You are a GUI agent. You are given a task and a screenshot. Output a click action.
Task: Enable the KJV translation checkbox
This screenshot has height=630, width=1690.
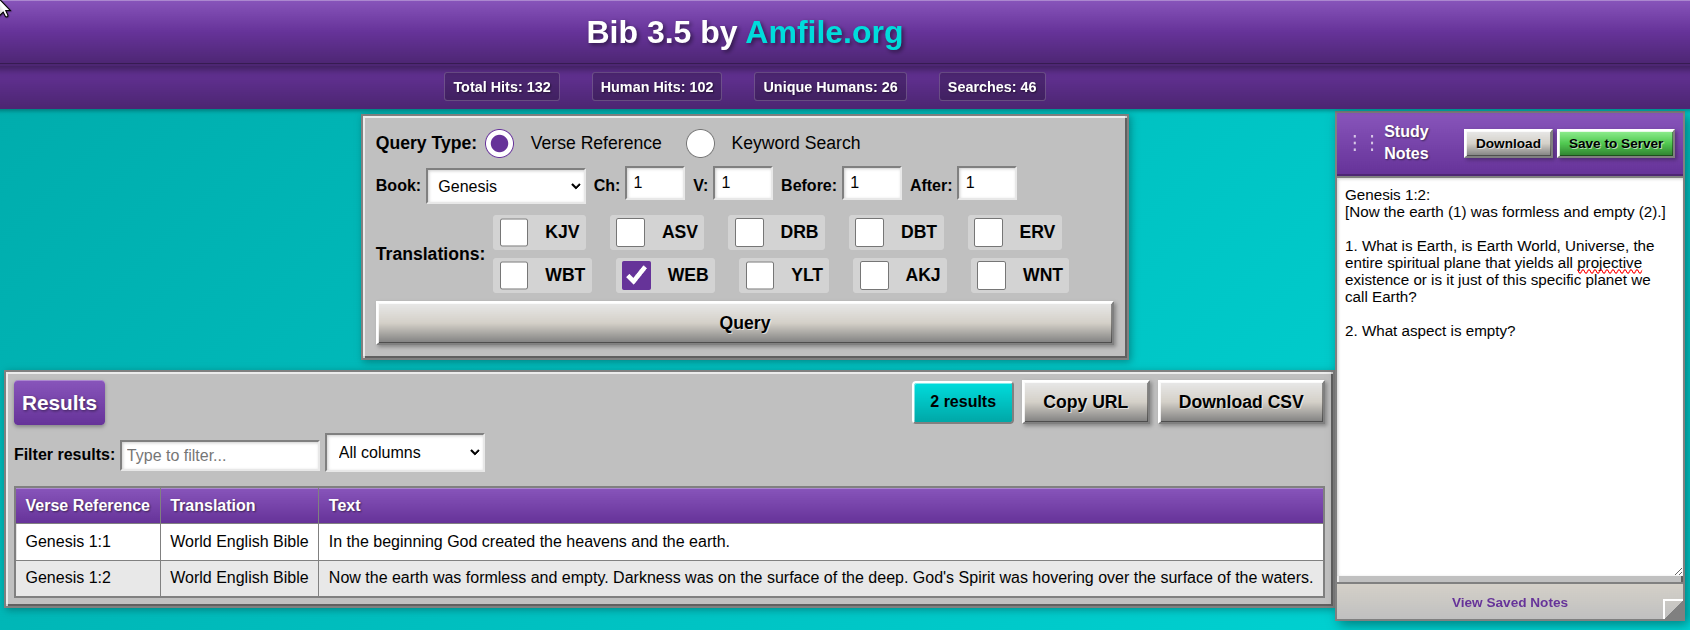tap(514, 232)
